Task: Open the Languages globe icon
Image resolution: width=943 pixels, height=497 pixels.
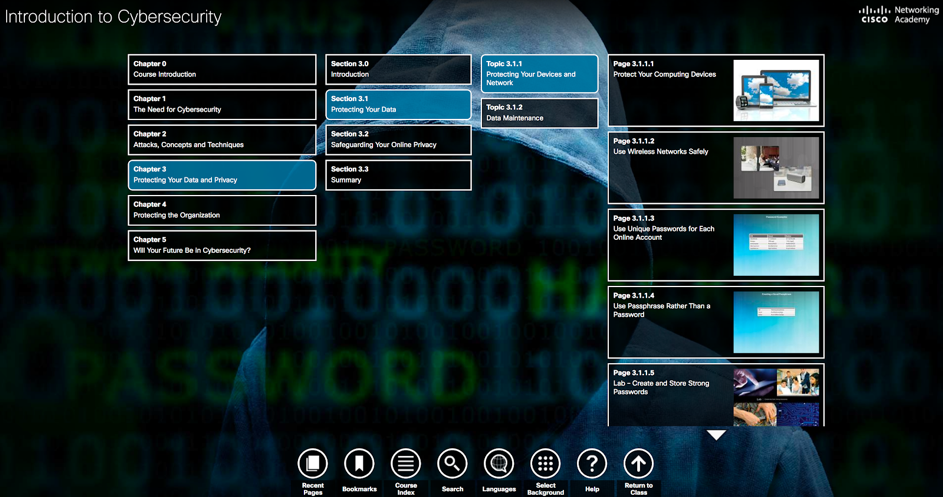Action: (499, 463)
